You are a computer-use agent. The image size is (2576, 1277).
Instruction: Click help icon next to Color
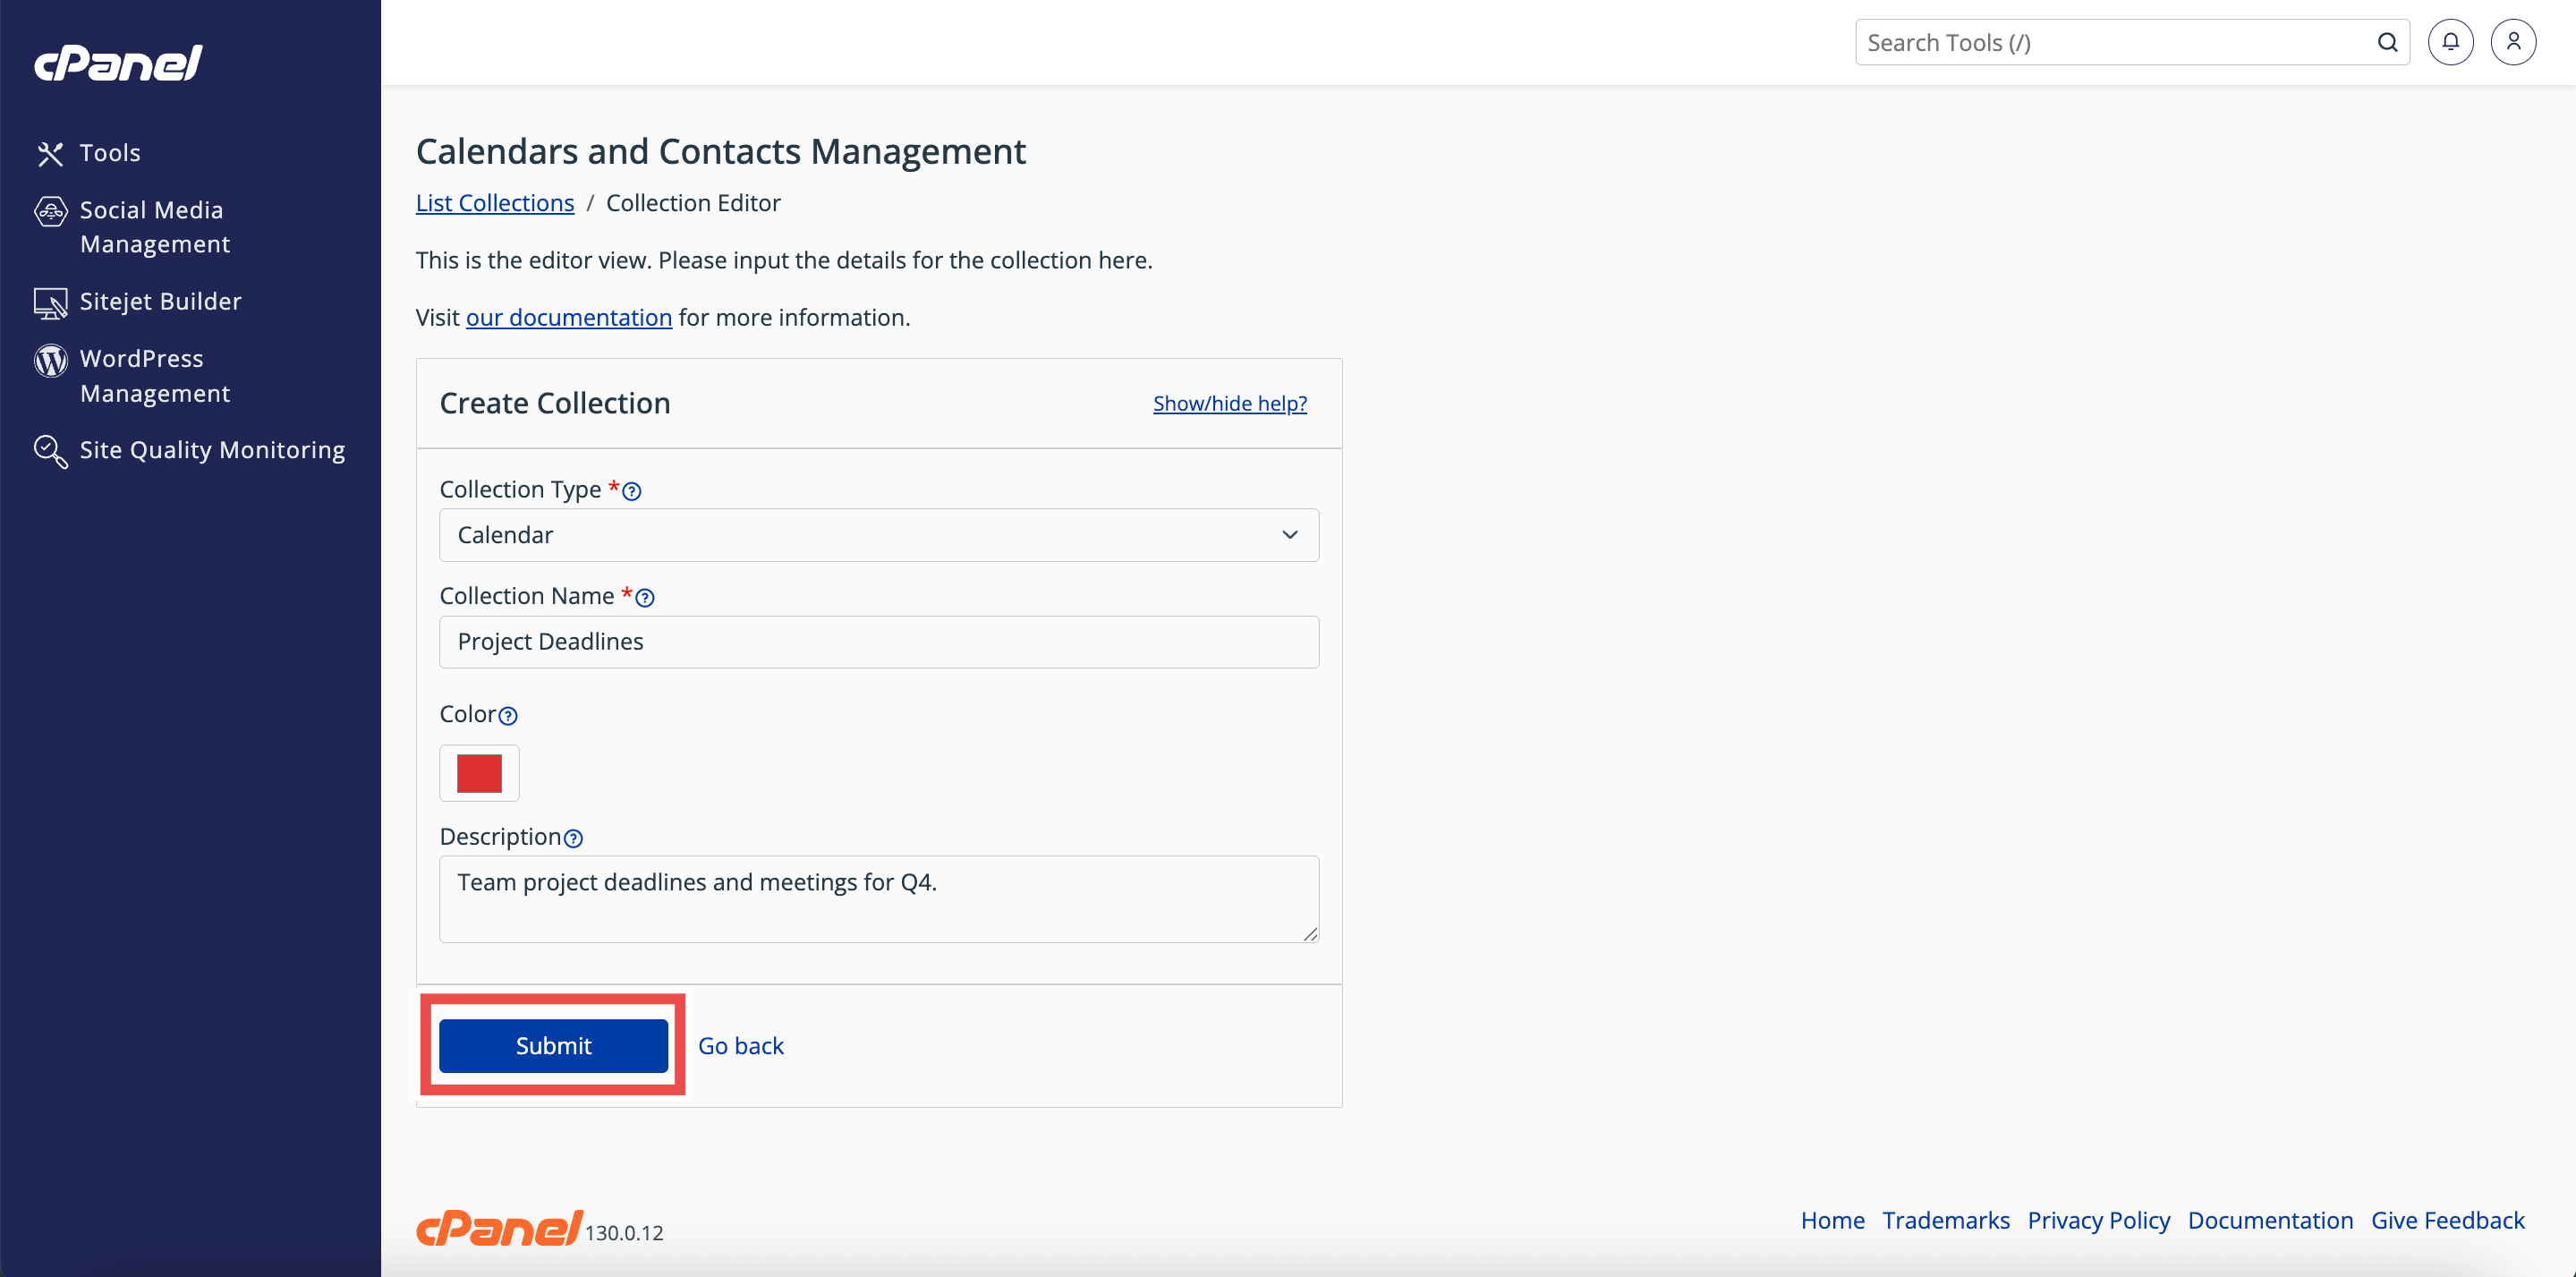(x=508, y=716)
